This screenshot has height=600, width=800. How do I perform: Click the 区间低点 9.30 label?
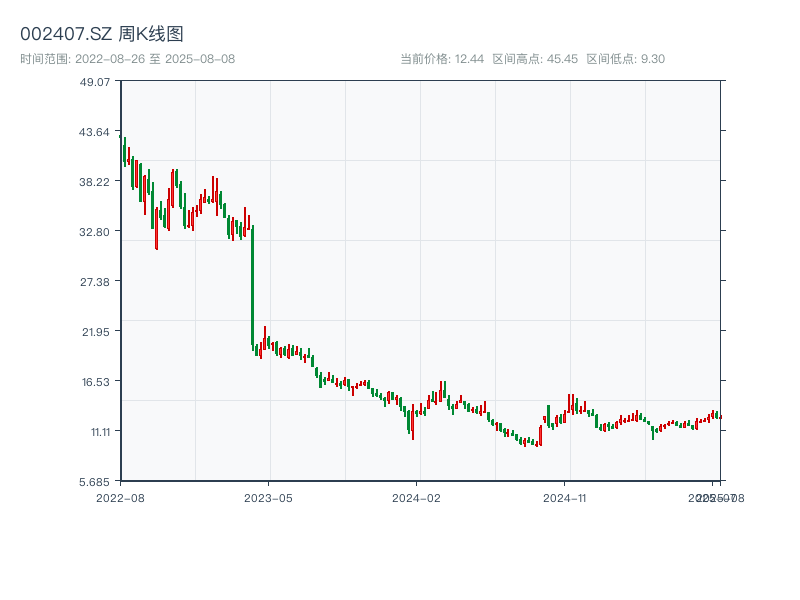(625, 59)
